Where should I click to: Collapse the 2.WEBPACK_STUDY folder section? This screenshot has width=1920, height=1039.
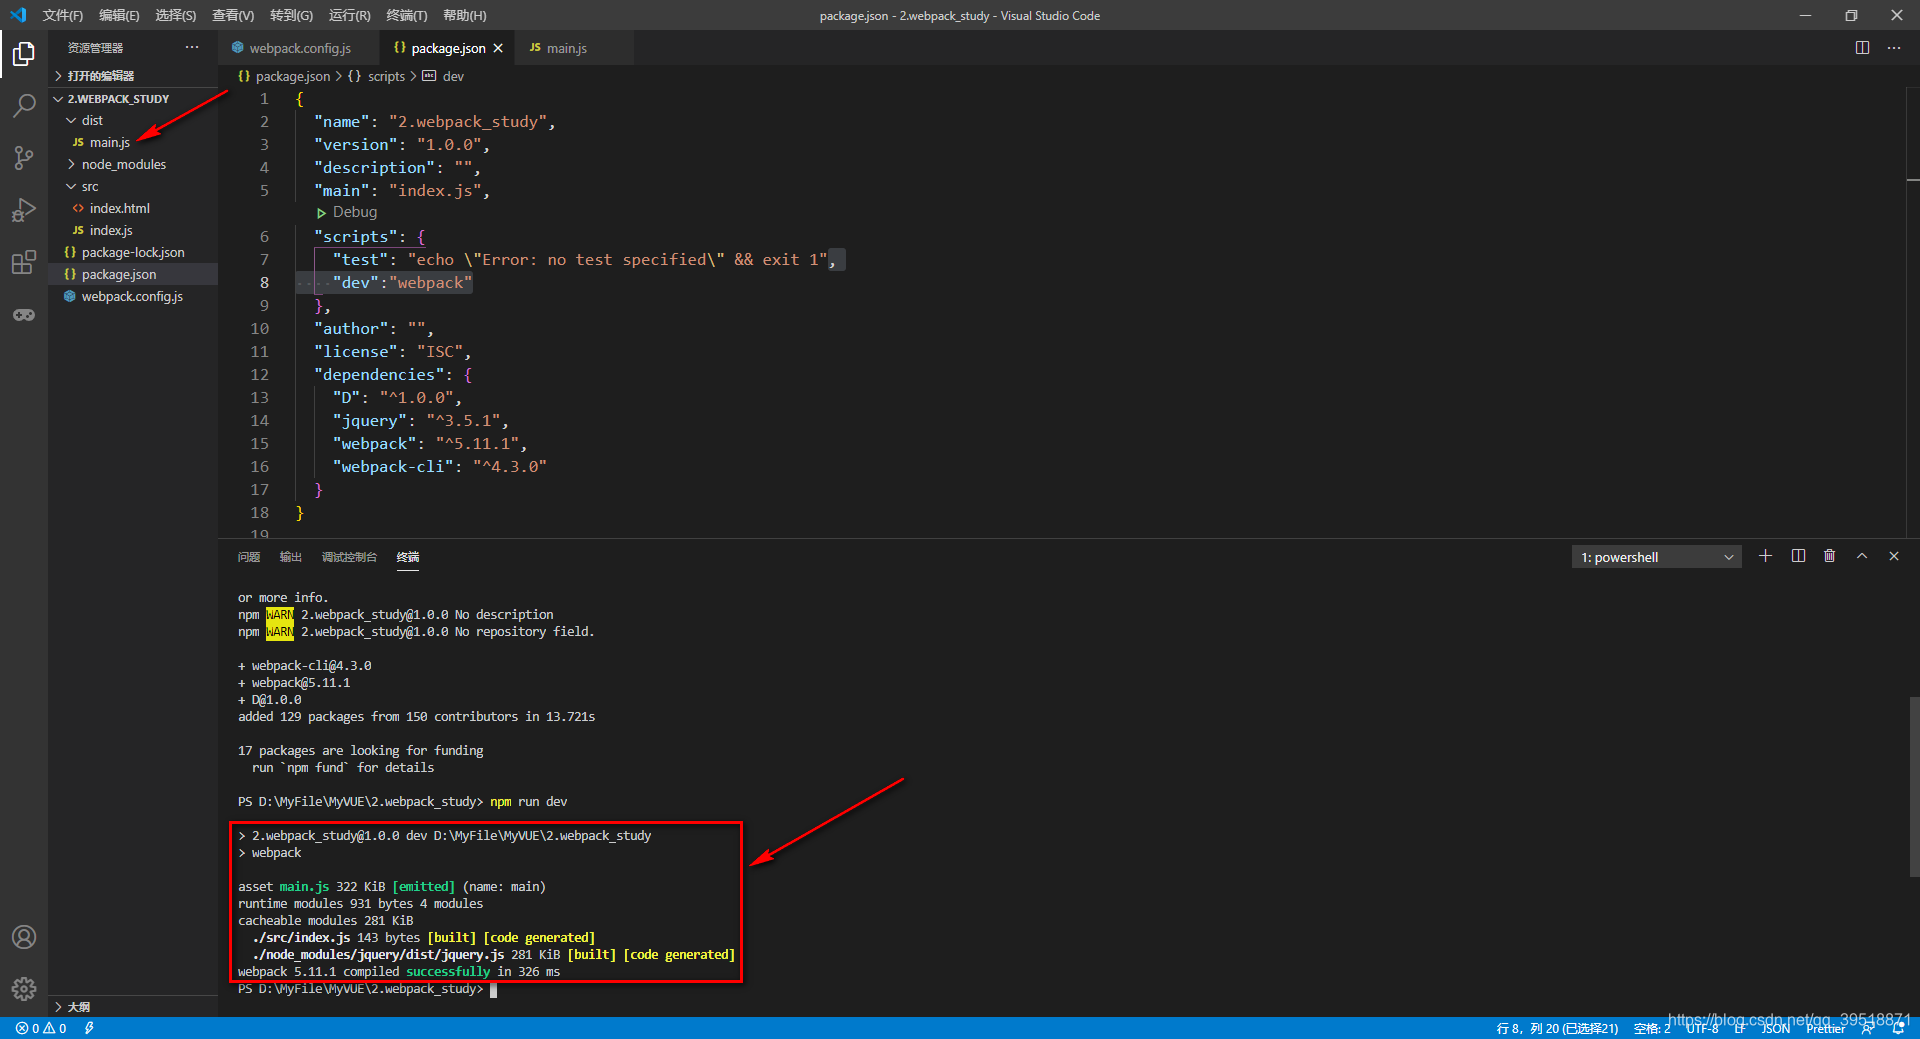click(133, 99)
